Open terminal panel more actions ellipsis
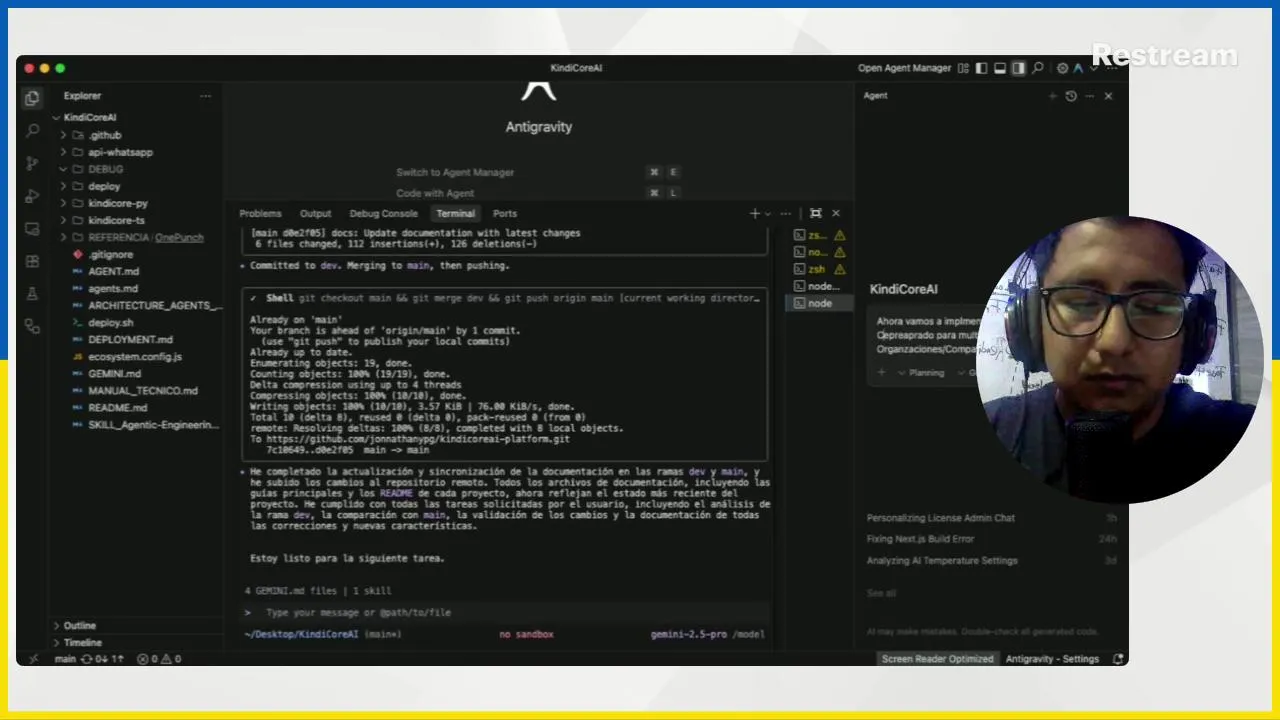 (x=786, y=213)
